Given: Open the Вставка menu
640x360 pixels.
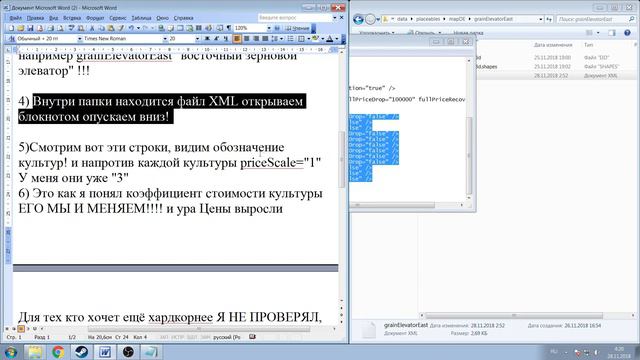Looking at the screenshot, I should (72, 18).
